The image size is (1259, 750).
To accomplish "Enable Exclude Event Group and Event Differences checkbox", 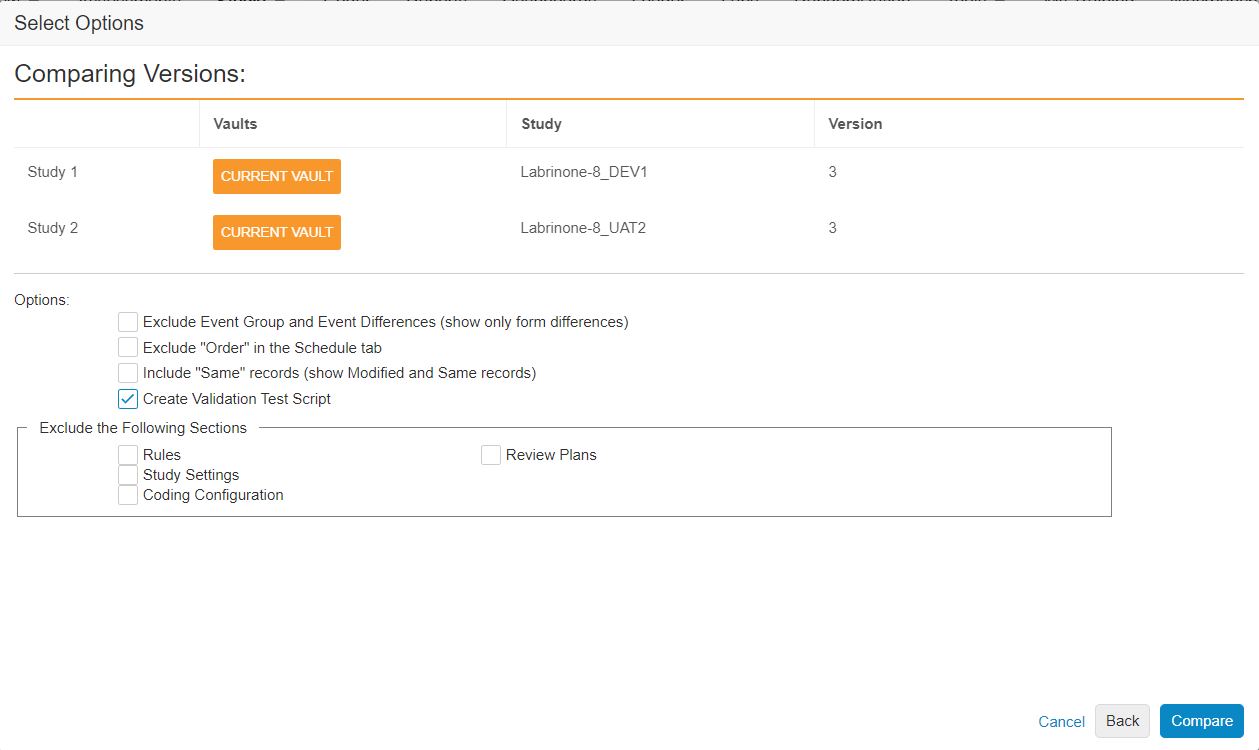I will tap(128, 322).
